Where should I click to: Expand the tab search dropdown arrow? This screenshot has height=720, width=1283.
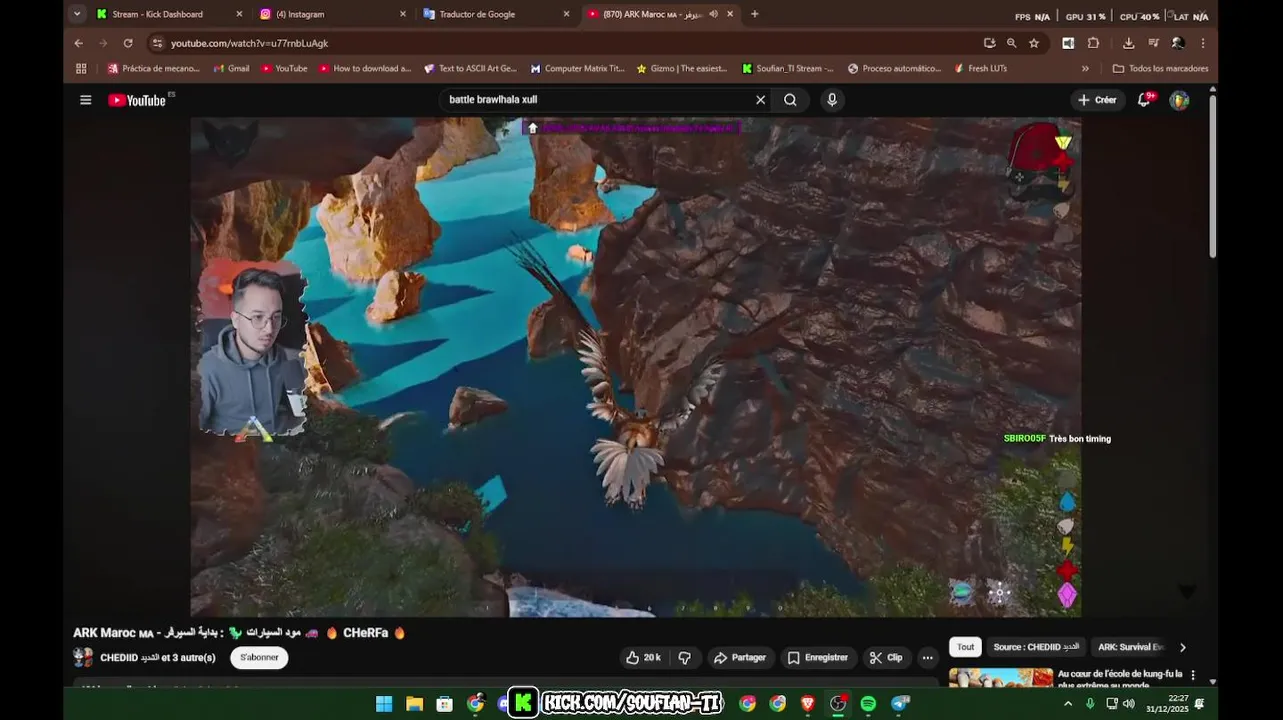(77, 14)
